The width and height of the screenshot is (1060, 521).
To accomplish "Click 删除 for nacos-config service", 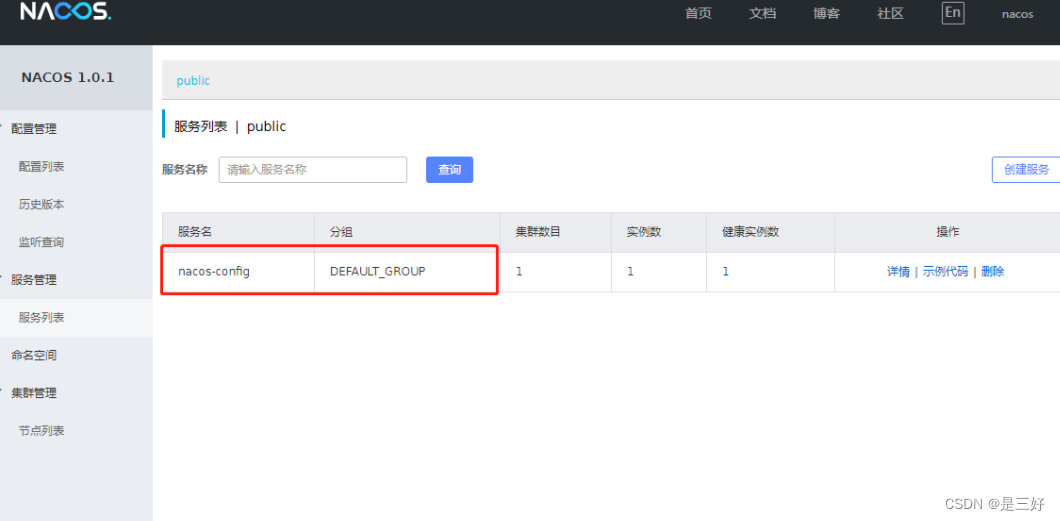I will pyautogui.click(x=992, y=272).
